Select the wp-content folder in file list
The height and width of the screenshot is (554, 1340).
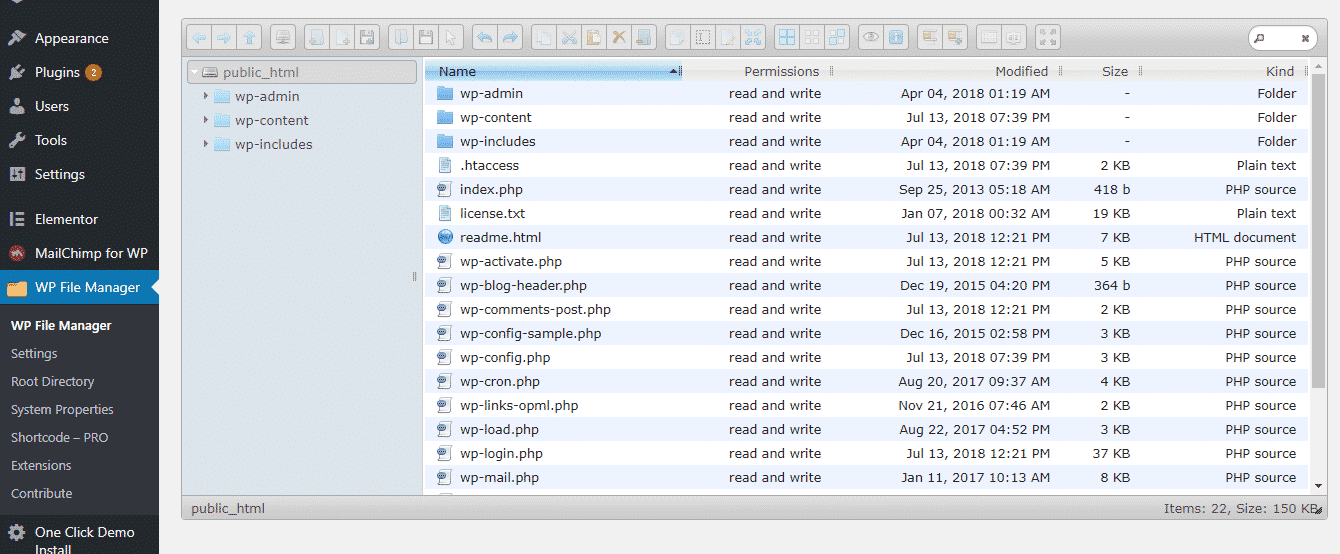pos(867,117)
